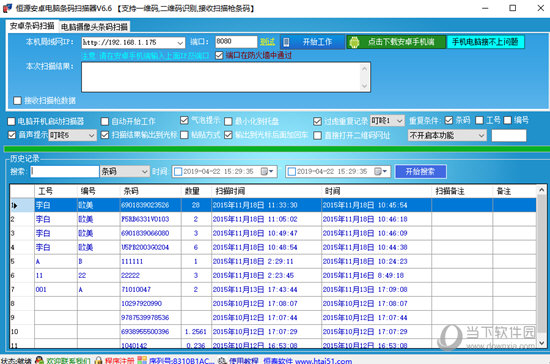Viewport: 550px width, 364px height.
Task: Click the app logo in title bar
Action: tap(7, 8)
